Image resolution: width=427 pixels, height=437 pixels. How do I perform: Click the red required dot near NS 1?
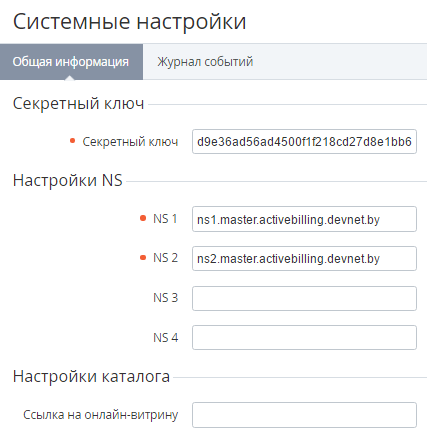(143, 218)
